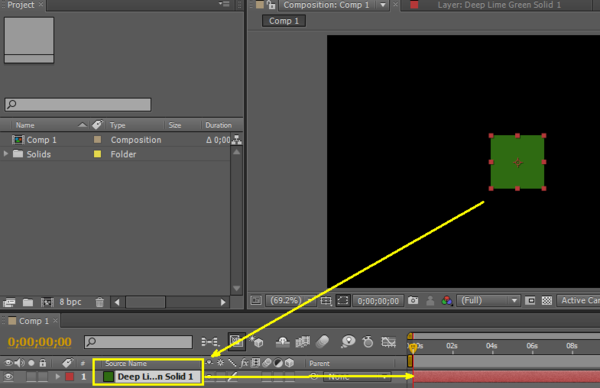Screen dimensions: 600x388
Task: Click the red label swatch of layer 1
Action: (69, 377)
